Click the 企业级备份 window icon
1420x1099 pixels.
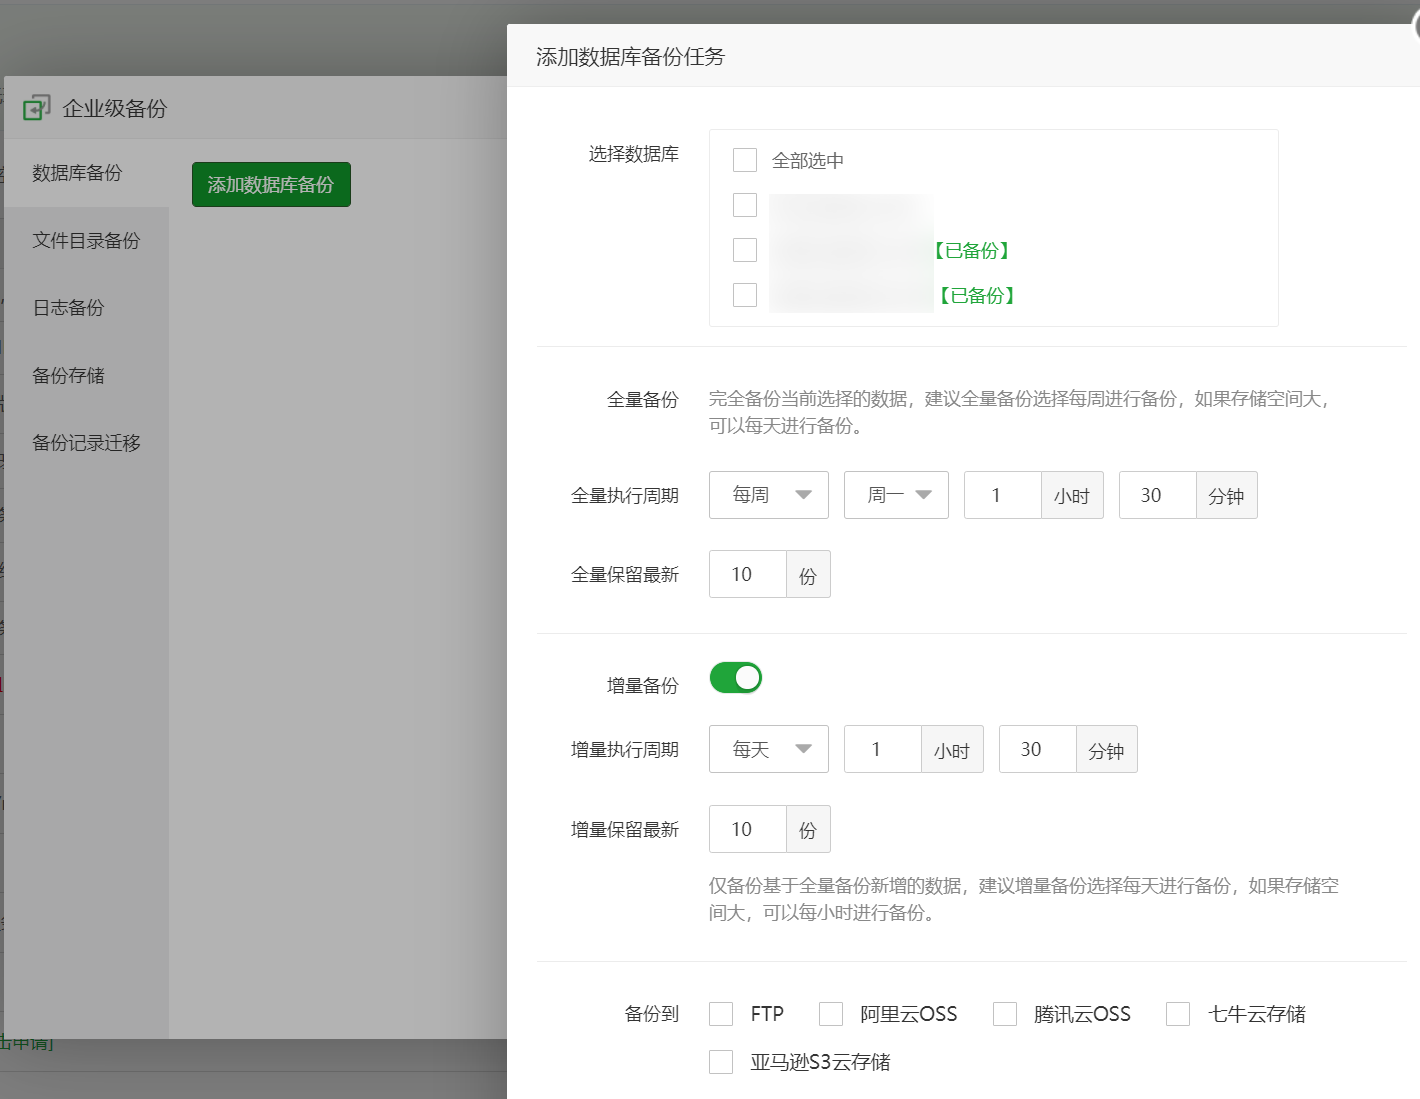pyautogui.click(x=37, y=108)
